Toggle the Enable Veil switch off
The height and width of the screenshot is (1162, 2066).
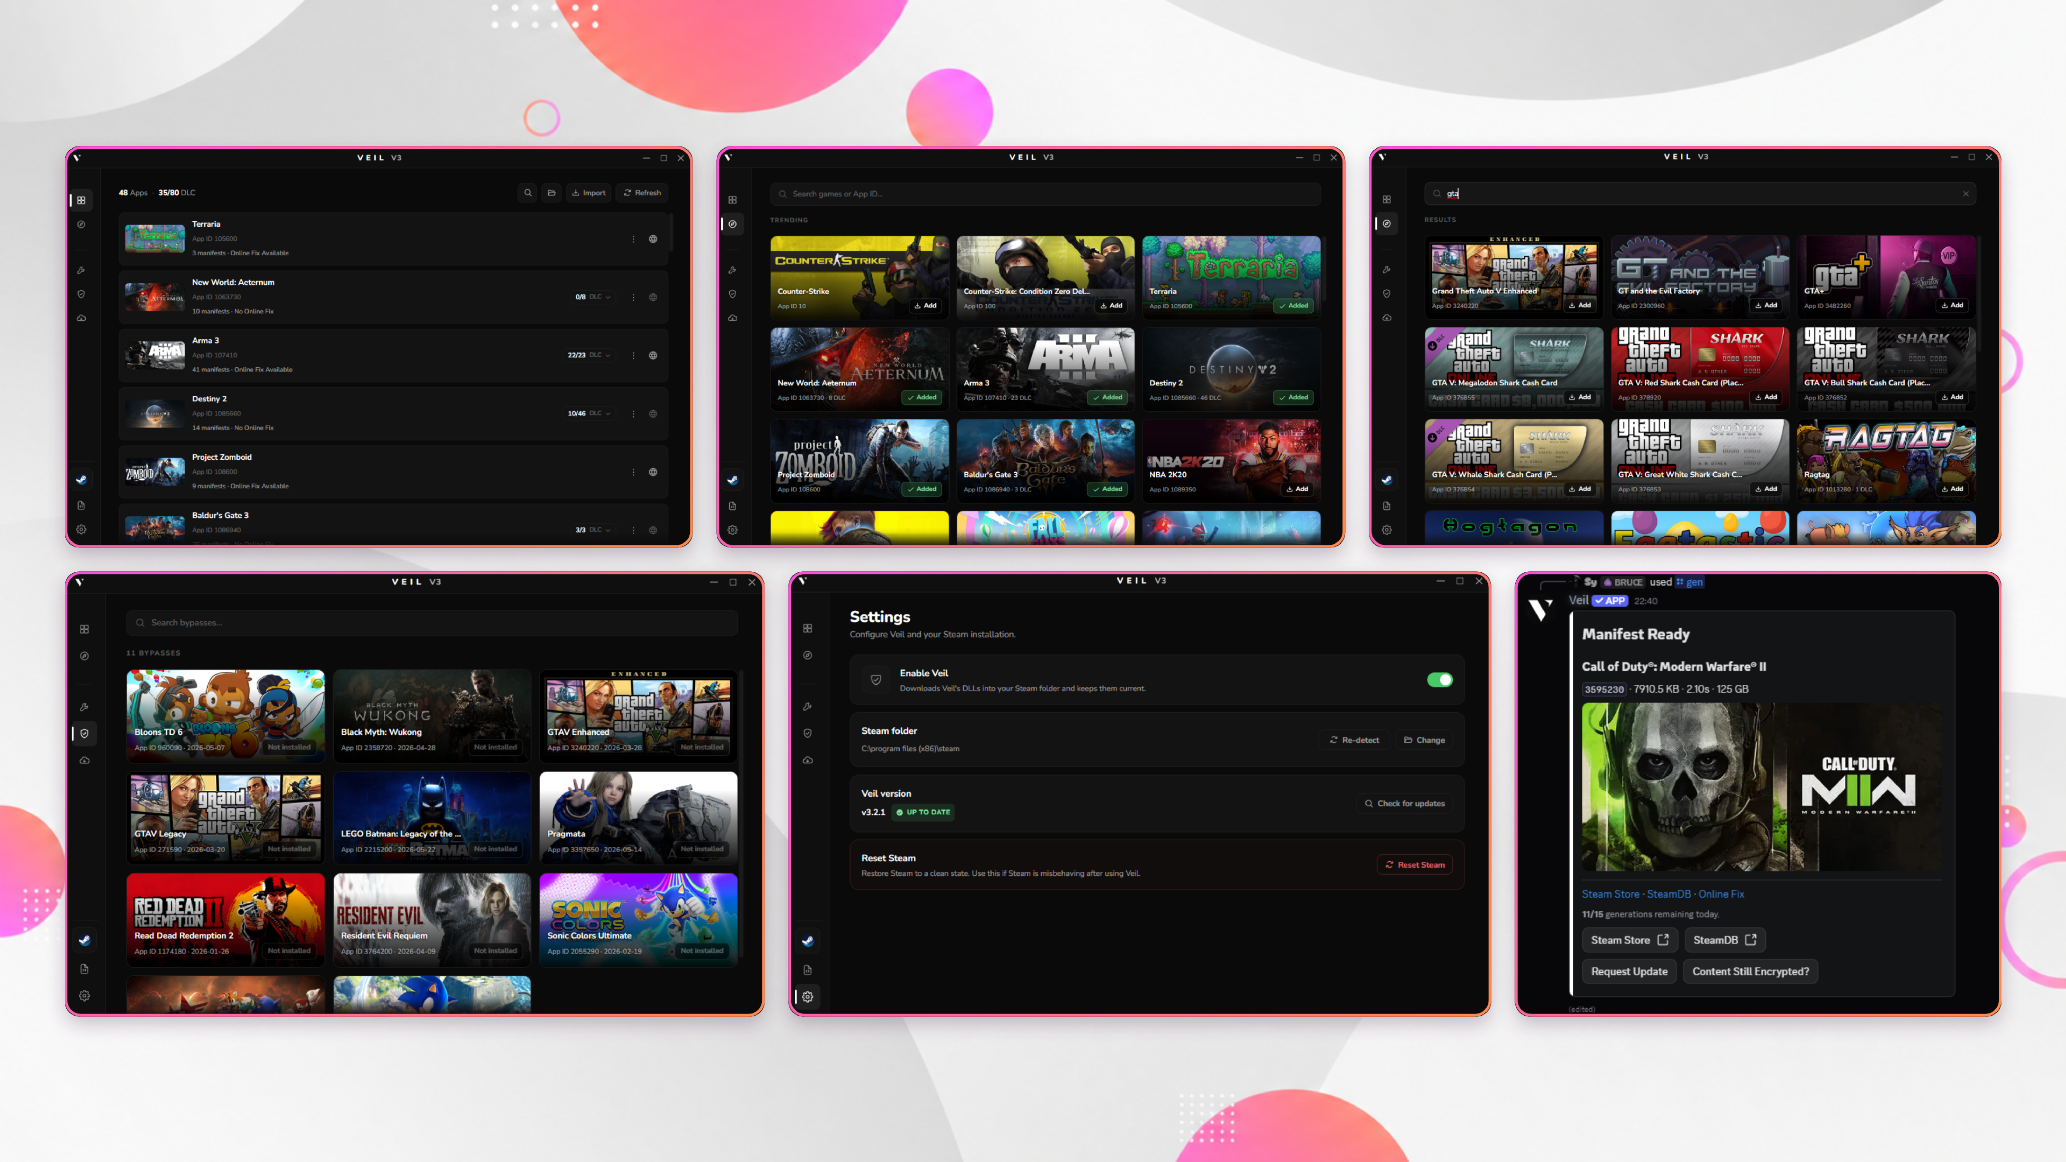tap(1440, 680)
